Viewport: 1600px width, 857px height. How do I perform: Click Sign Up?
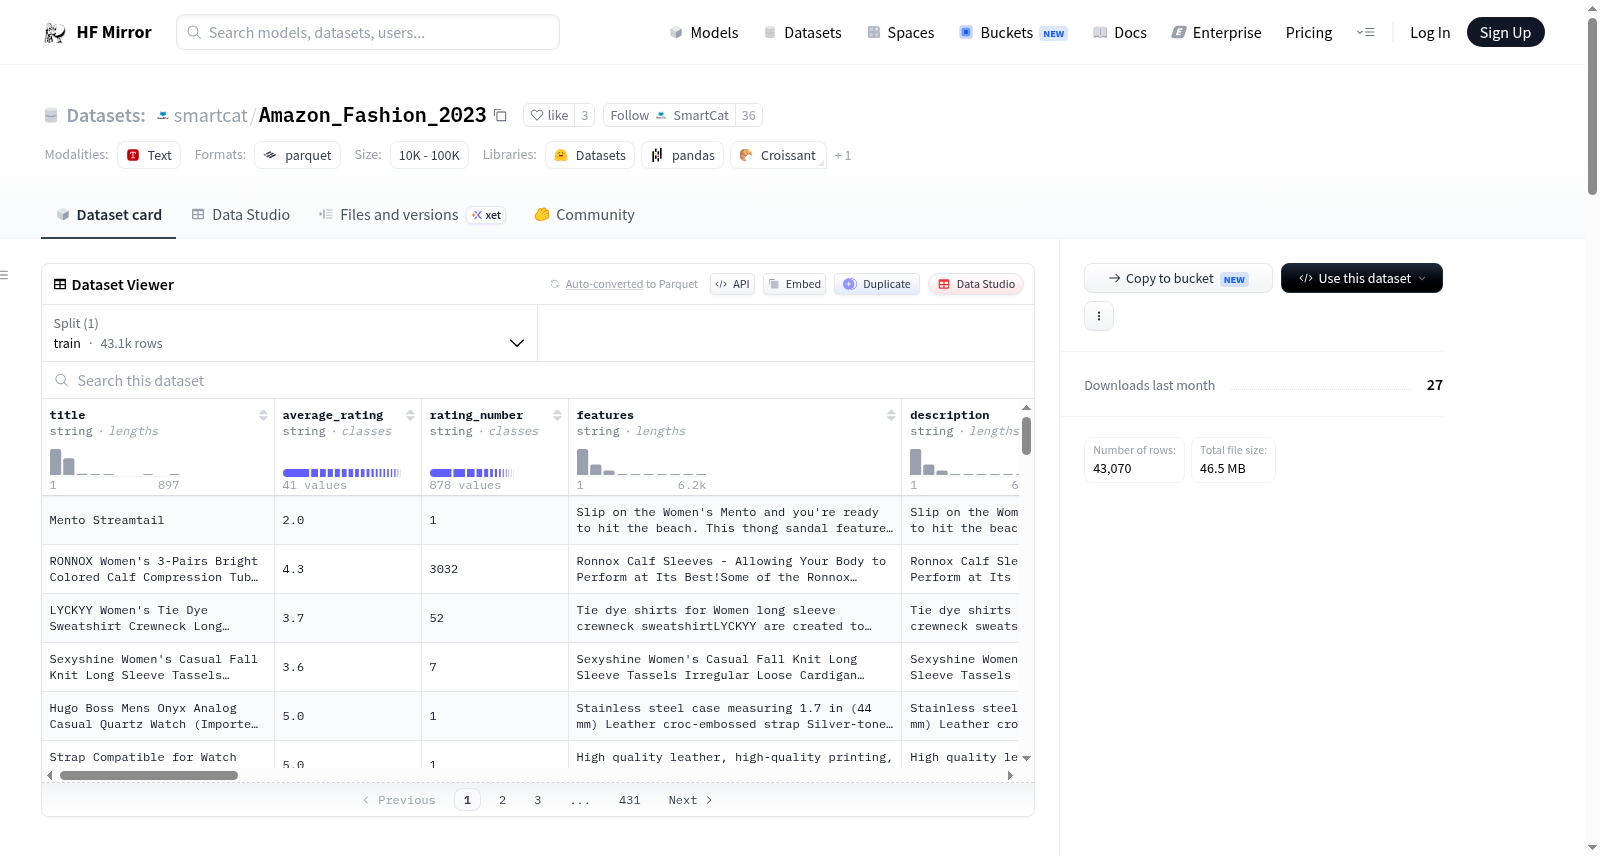(1505, 32)
